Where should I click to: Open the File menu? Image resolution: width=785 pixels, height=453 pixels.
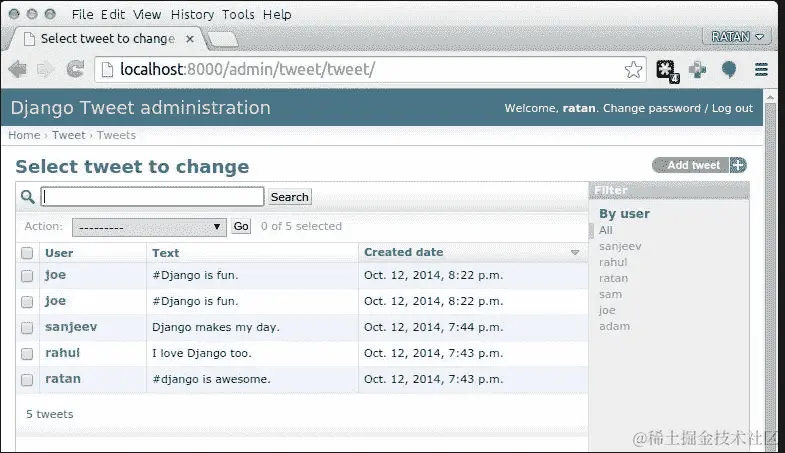pyautogui.click(x=83, y=15)
